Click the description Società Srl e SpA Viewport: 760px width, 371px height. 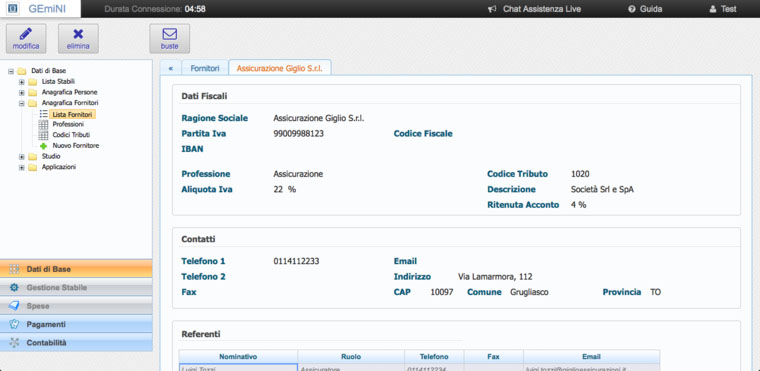[602, 190]
